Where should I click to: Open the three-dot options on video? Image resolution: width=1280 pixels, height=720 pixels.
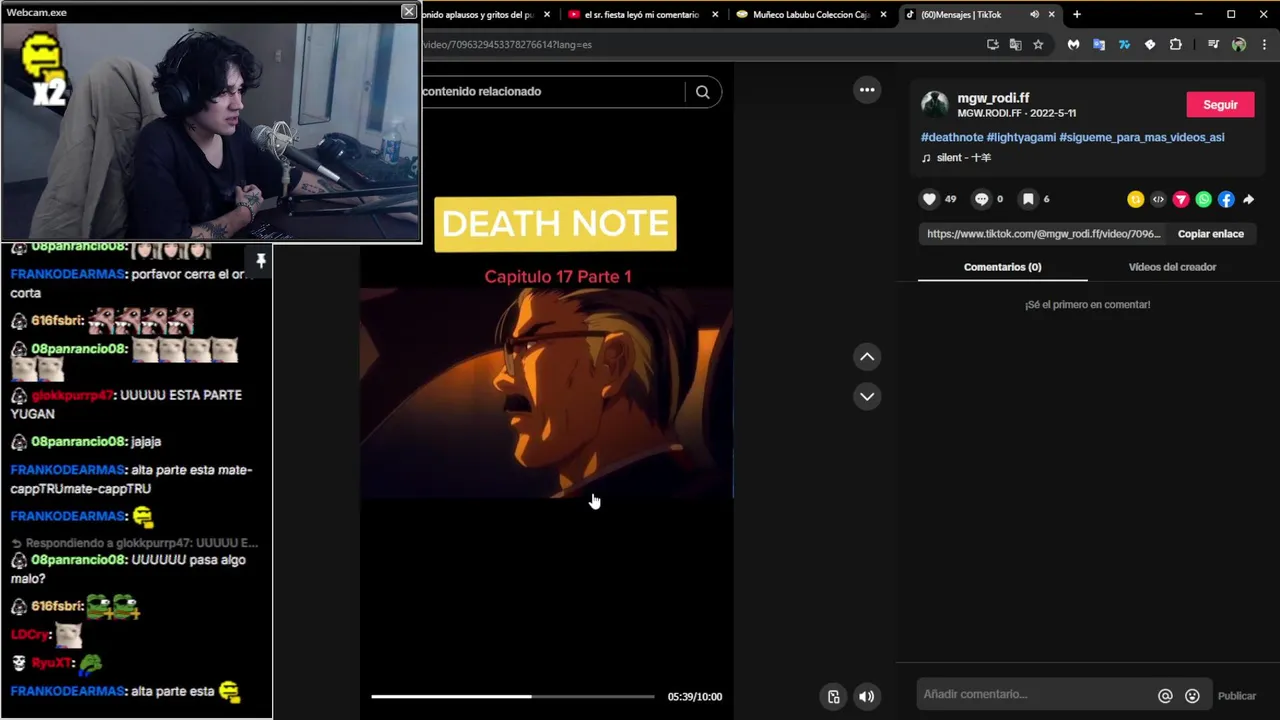(x=867, y=90)
